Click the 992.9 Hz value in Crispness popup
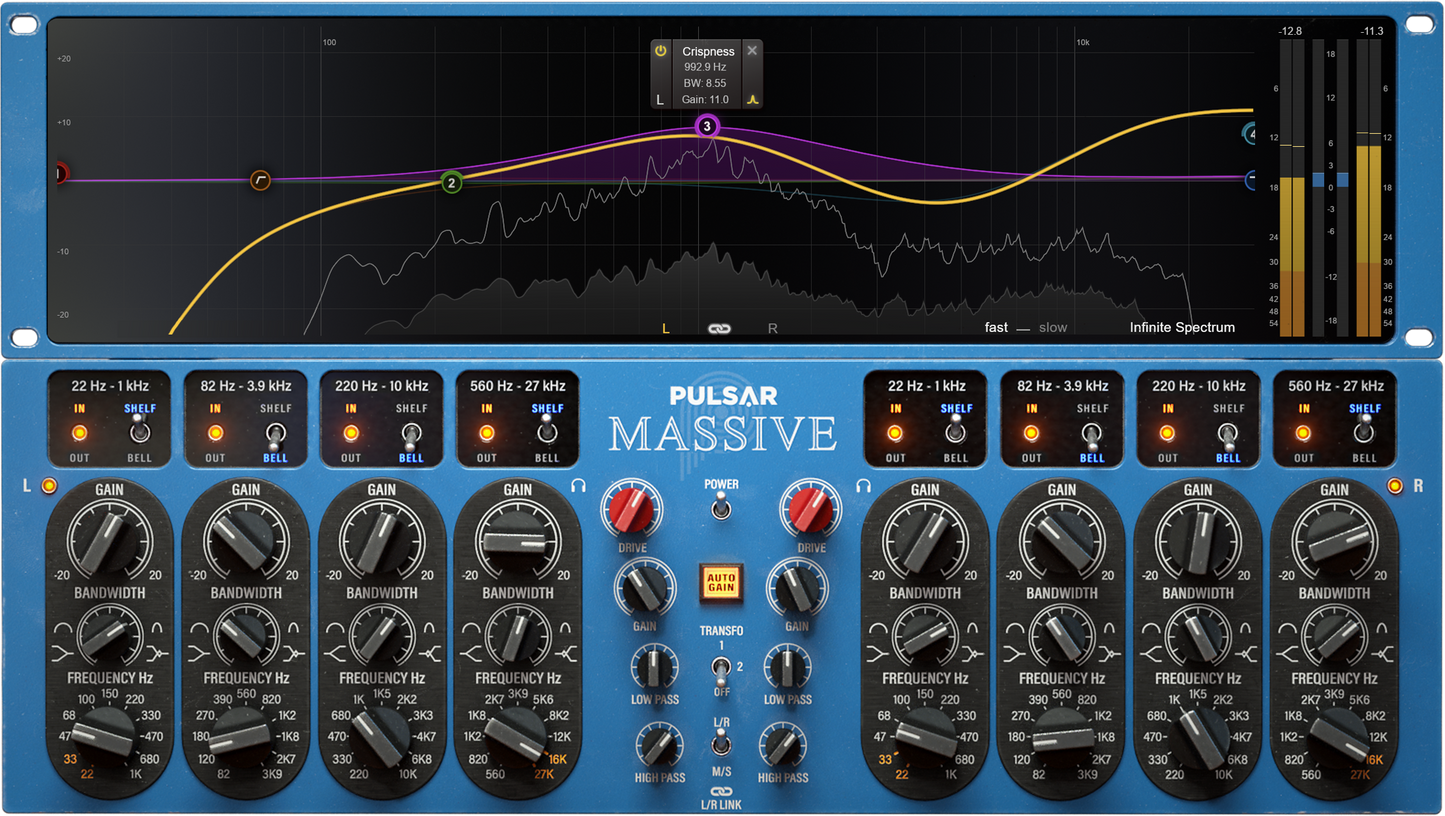 705,67
